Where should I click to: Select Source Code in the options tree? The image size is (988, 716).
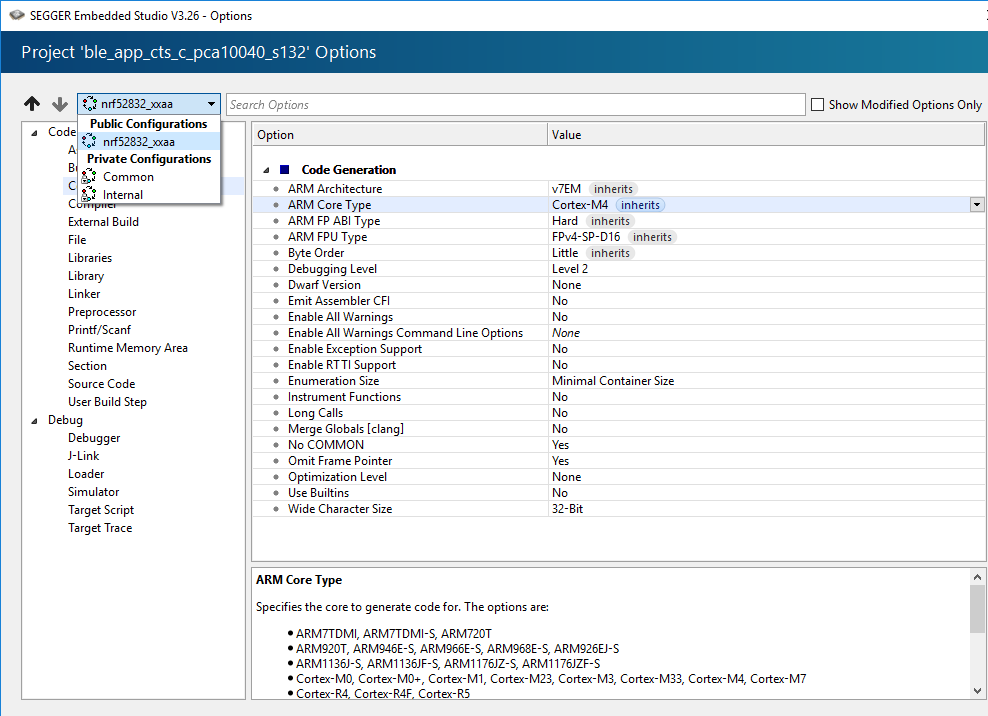[x=101, y=384]
